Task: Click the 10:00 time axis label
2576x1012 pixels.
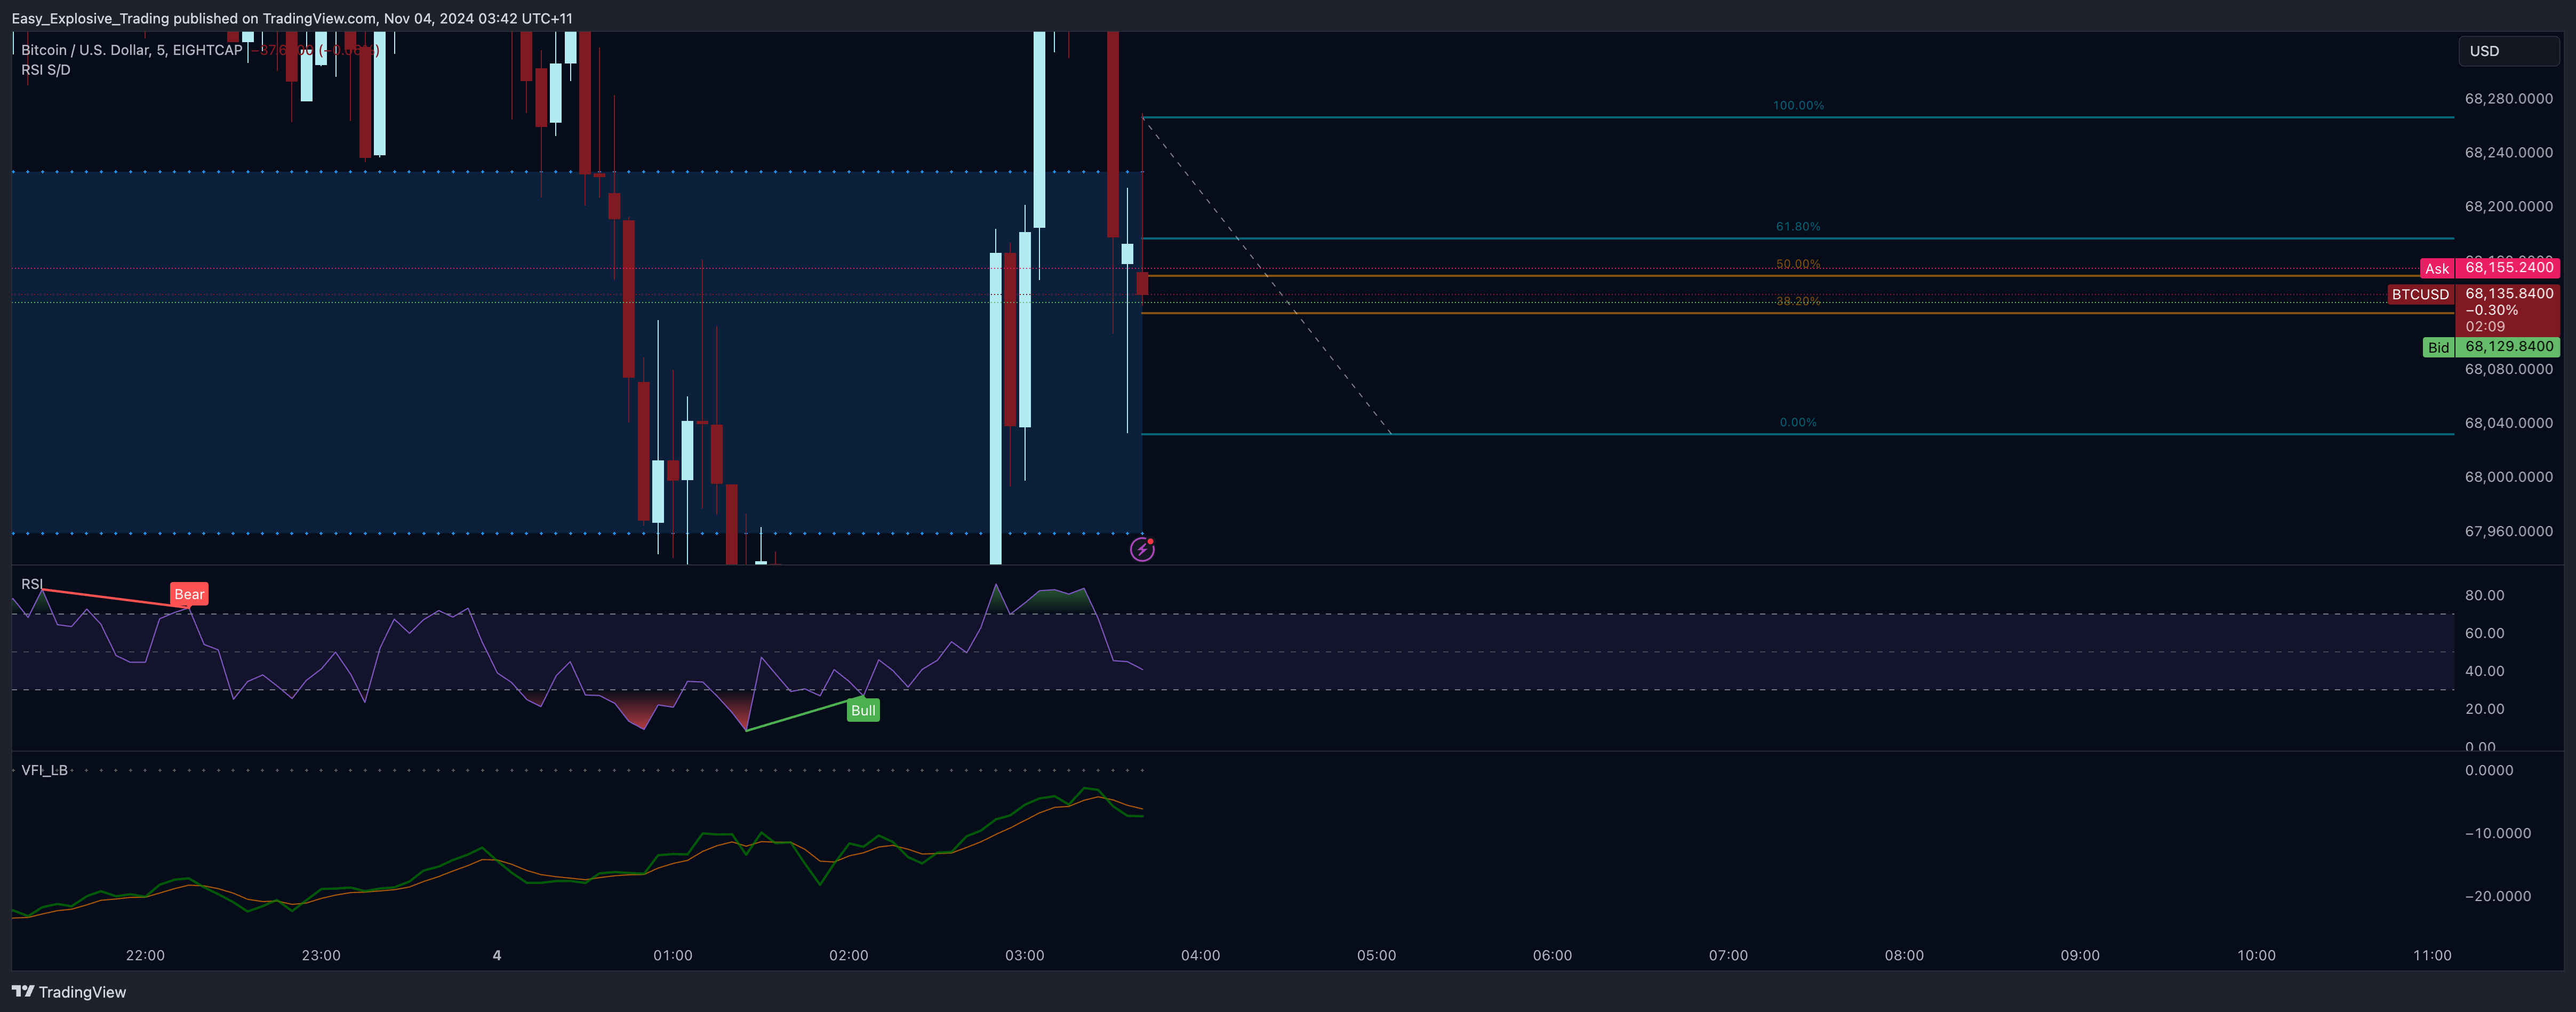Action: pyautogui.click(x=2257, y=955)
